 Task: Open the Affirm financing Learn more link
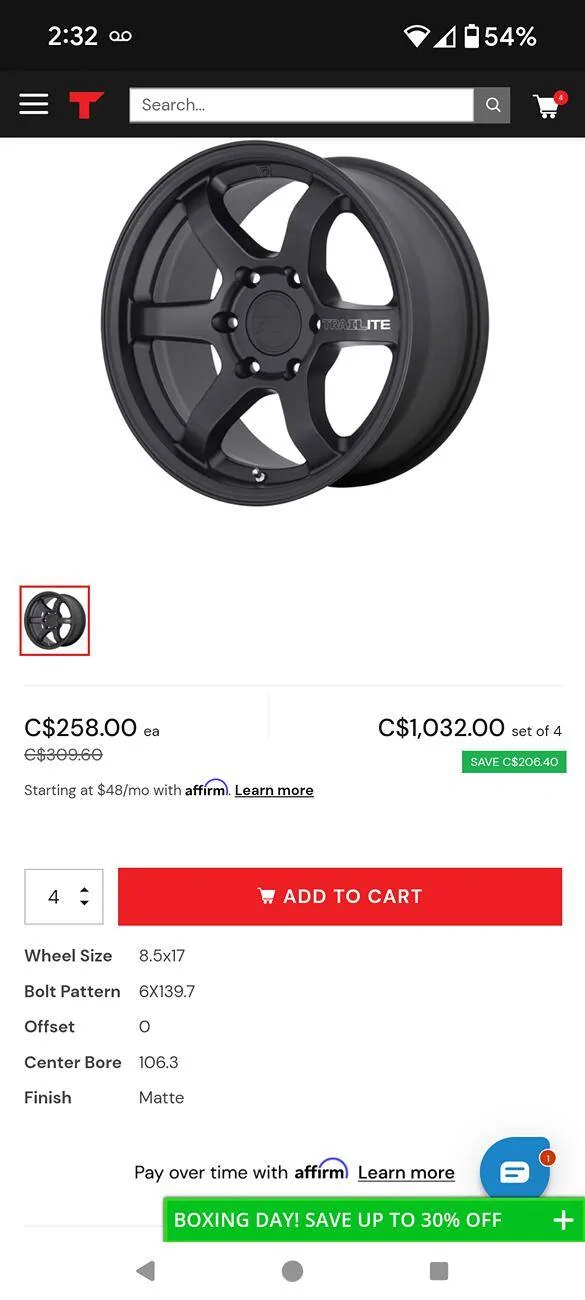(273, 790)
